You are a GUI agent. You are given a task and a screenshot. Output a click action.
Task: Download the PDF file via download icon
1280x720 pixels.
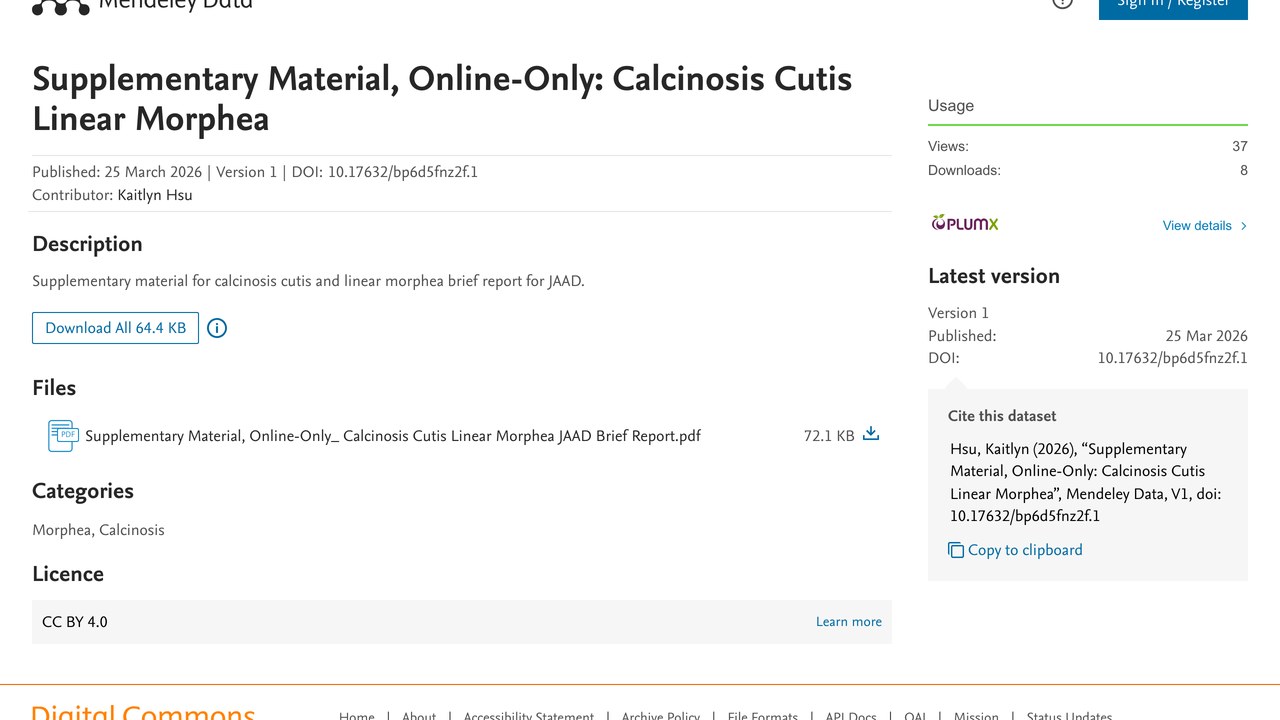[x=871, y=434]
